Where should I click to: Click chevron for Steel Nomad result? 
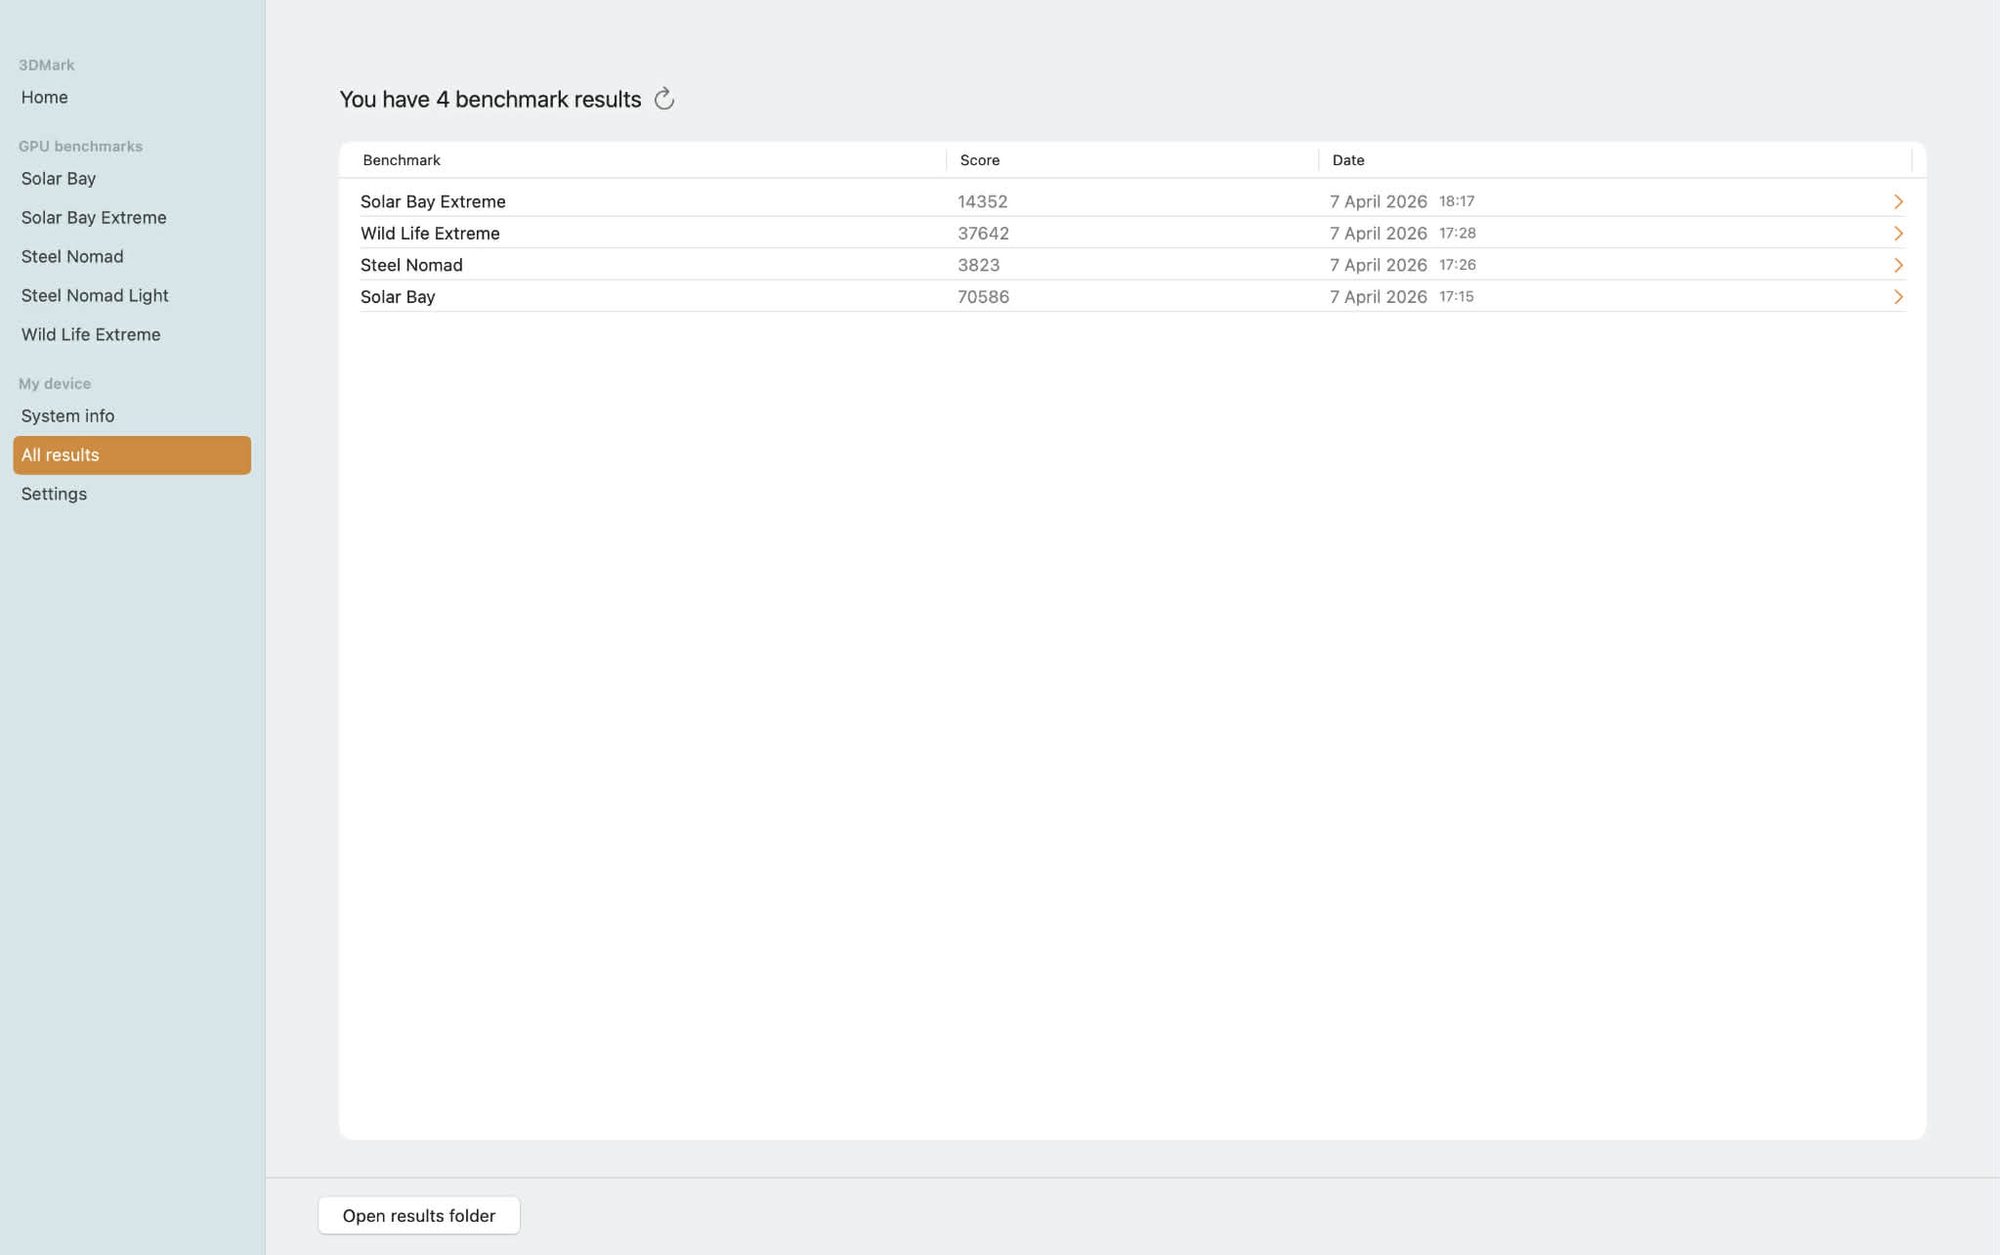coord(1897,265)
